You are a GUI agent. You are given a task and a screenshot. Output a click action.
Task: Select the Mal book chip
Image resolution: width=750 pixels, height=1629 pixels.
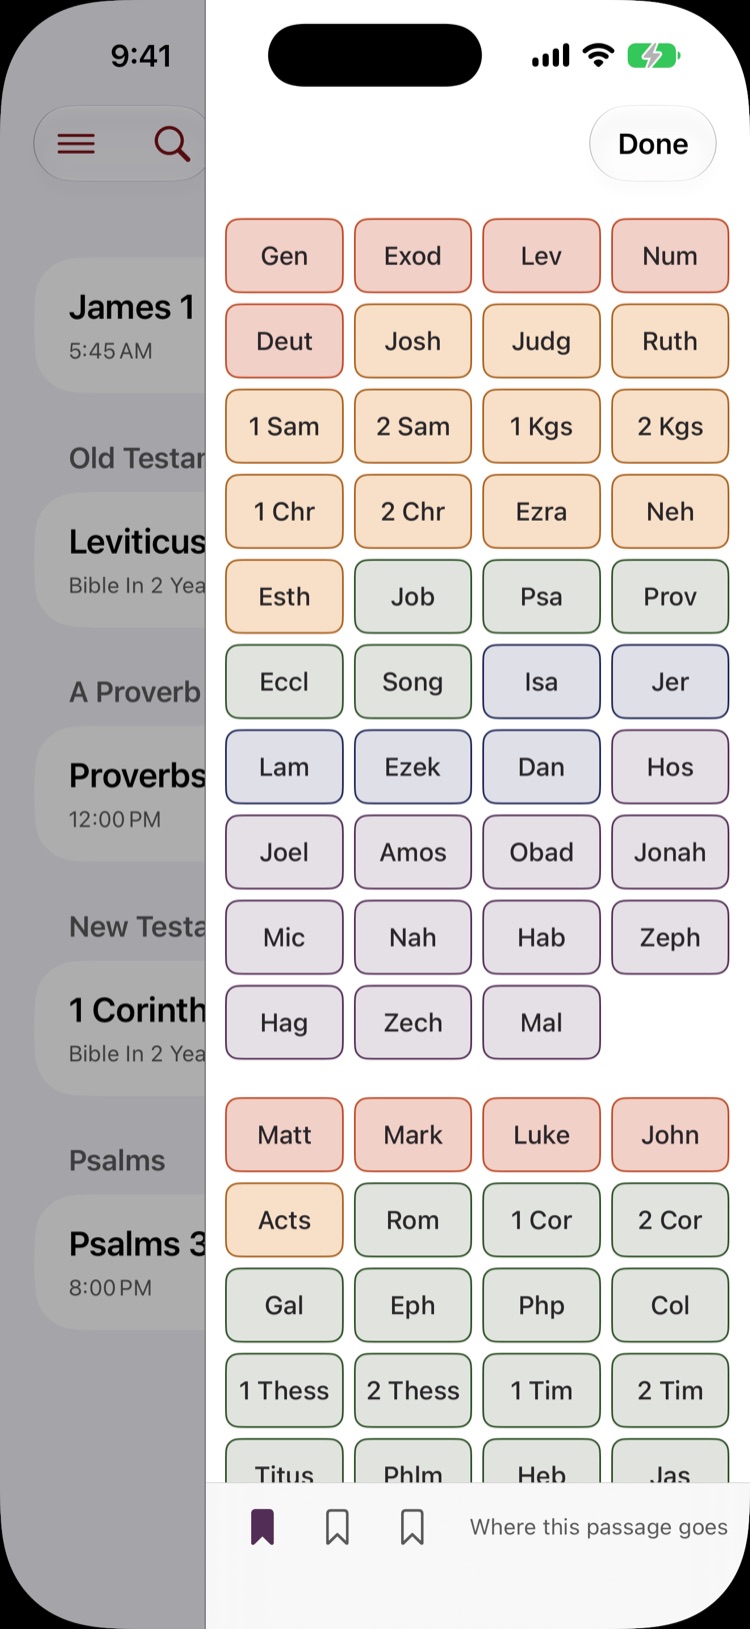pos(541,1022)
